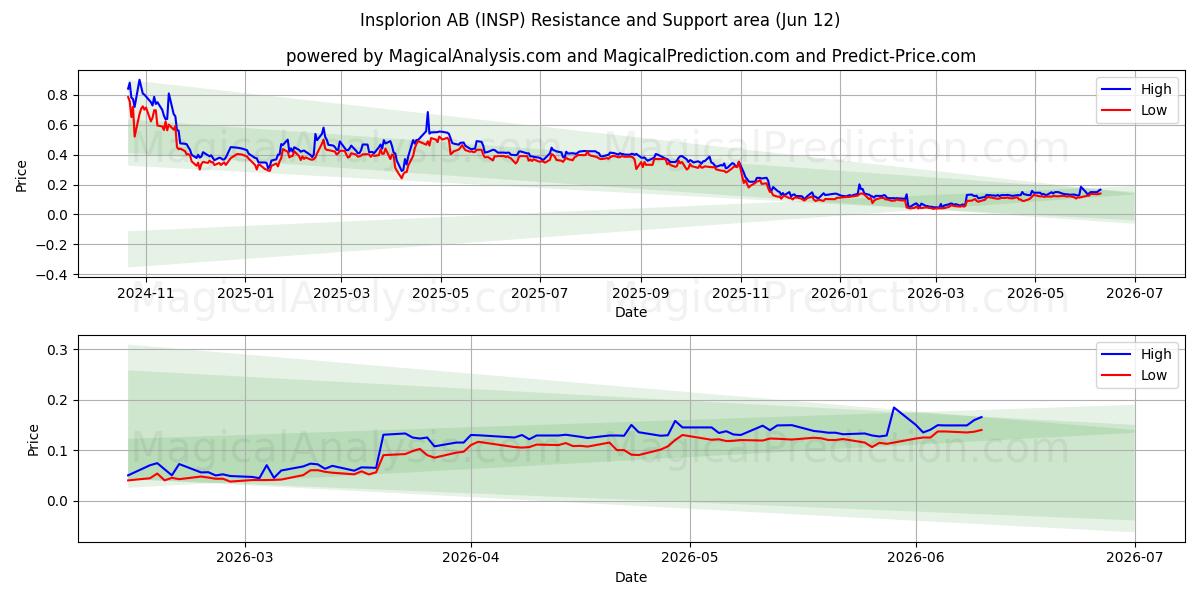Viewport: 1200px width, 600px height.
Task: Click the '2024-11' x-axis label in top chart
Action: coord(146,294)
